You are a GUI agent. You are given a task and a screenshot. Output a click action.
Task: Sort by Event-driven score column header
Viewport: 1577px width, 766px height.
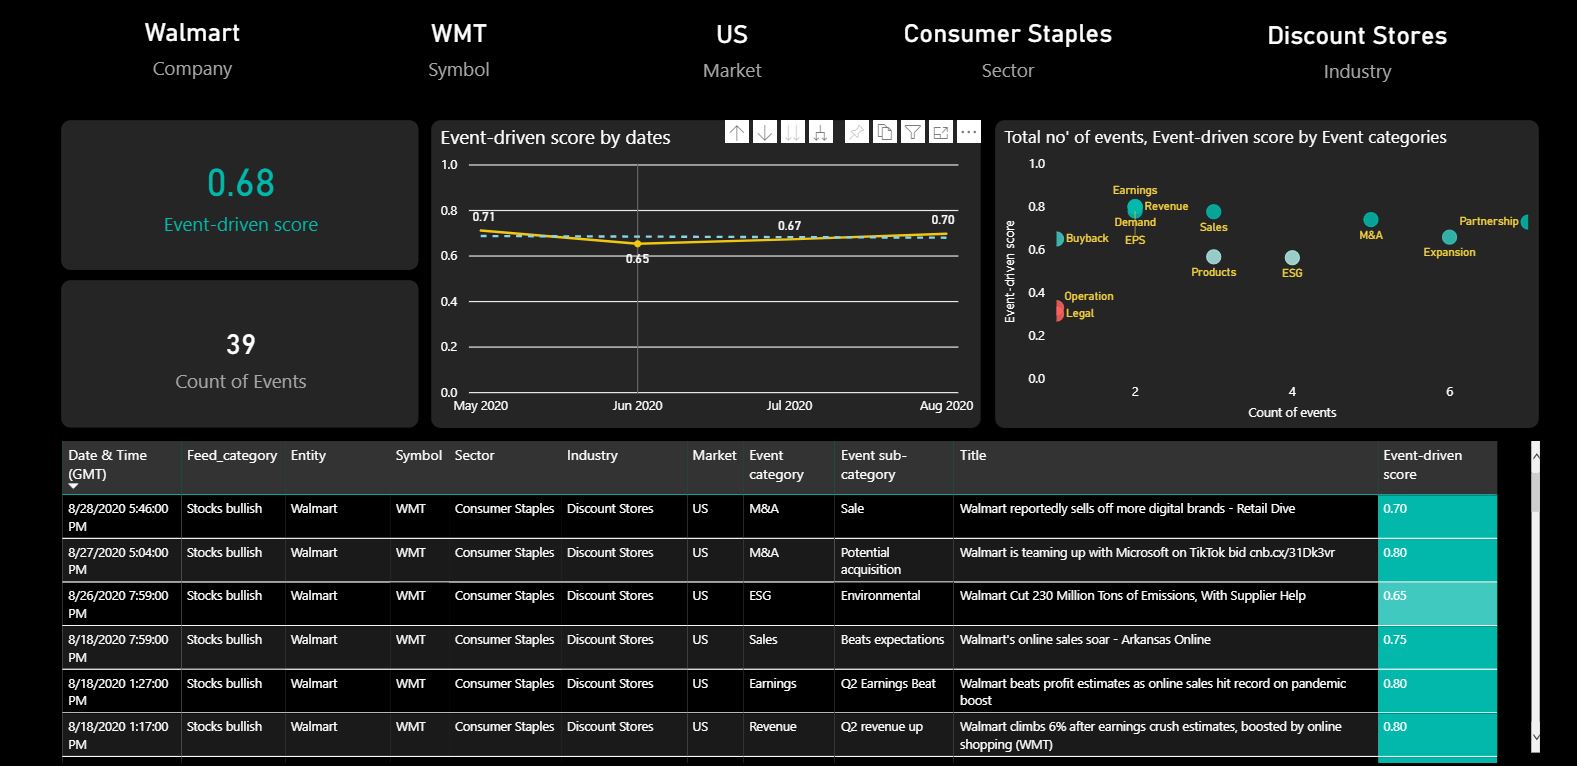tap(1423, 465)
